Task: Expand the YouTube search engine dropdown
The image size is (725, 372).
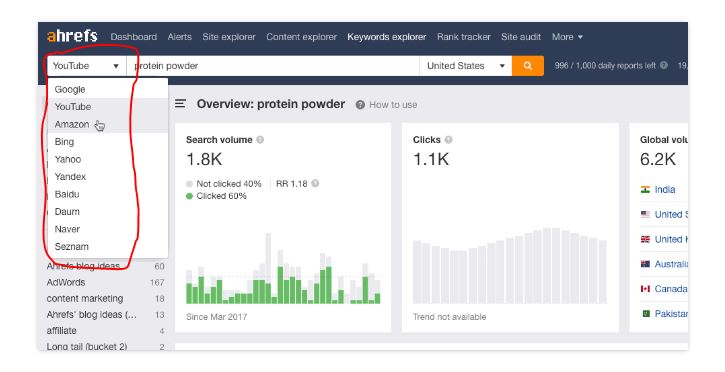Action: [86, 66]
